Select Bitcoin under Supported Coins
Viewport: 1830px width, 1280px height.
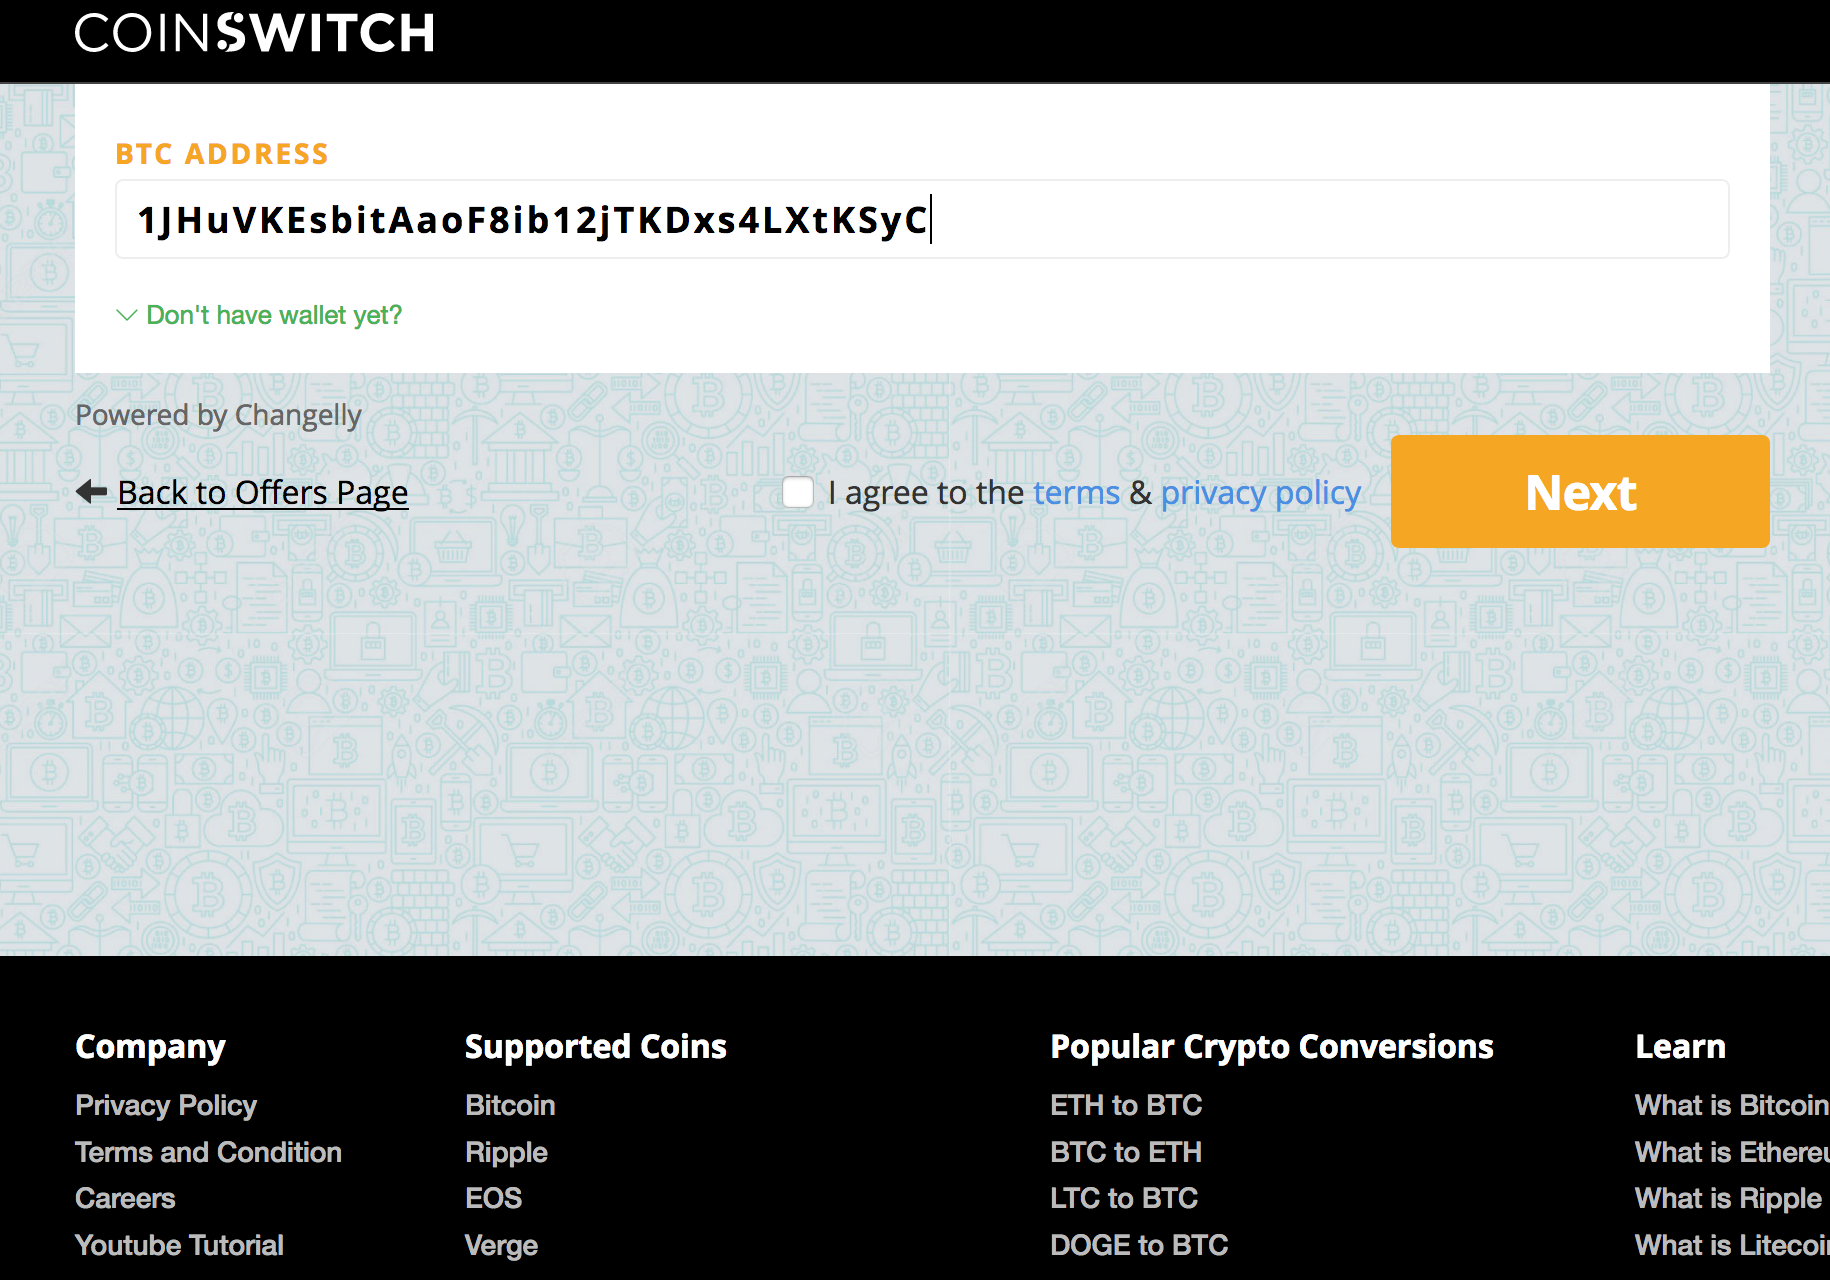tap(510, 1105)
